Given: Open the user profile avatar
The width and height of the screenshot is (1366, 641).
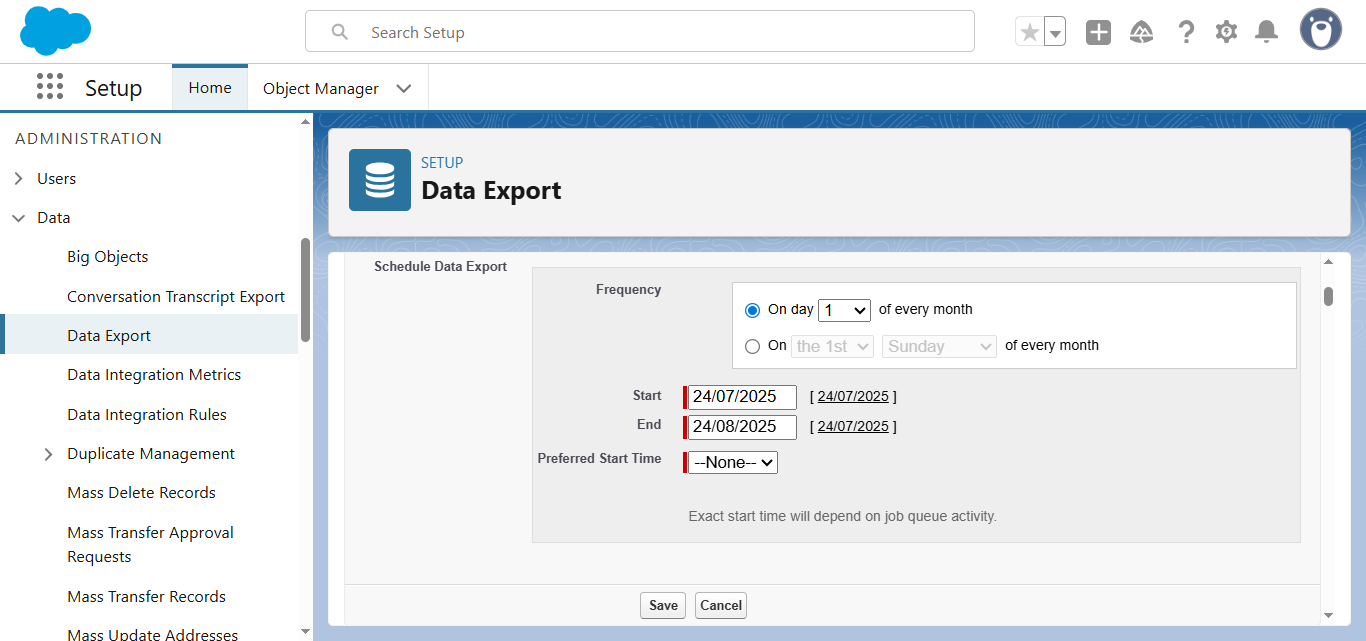Looking at the screenshot, I should point(1320,30).
